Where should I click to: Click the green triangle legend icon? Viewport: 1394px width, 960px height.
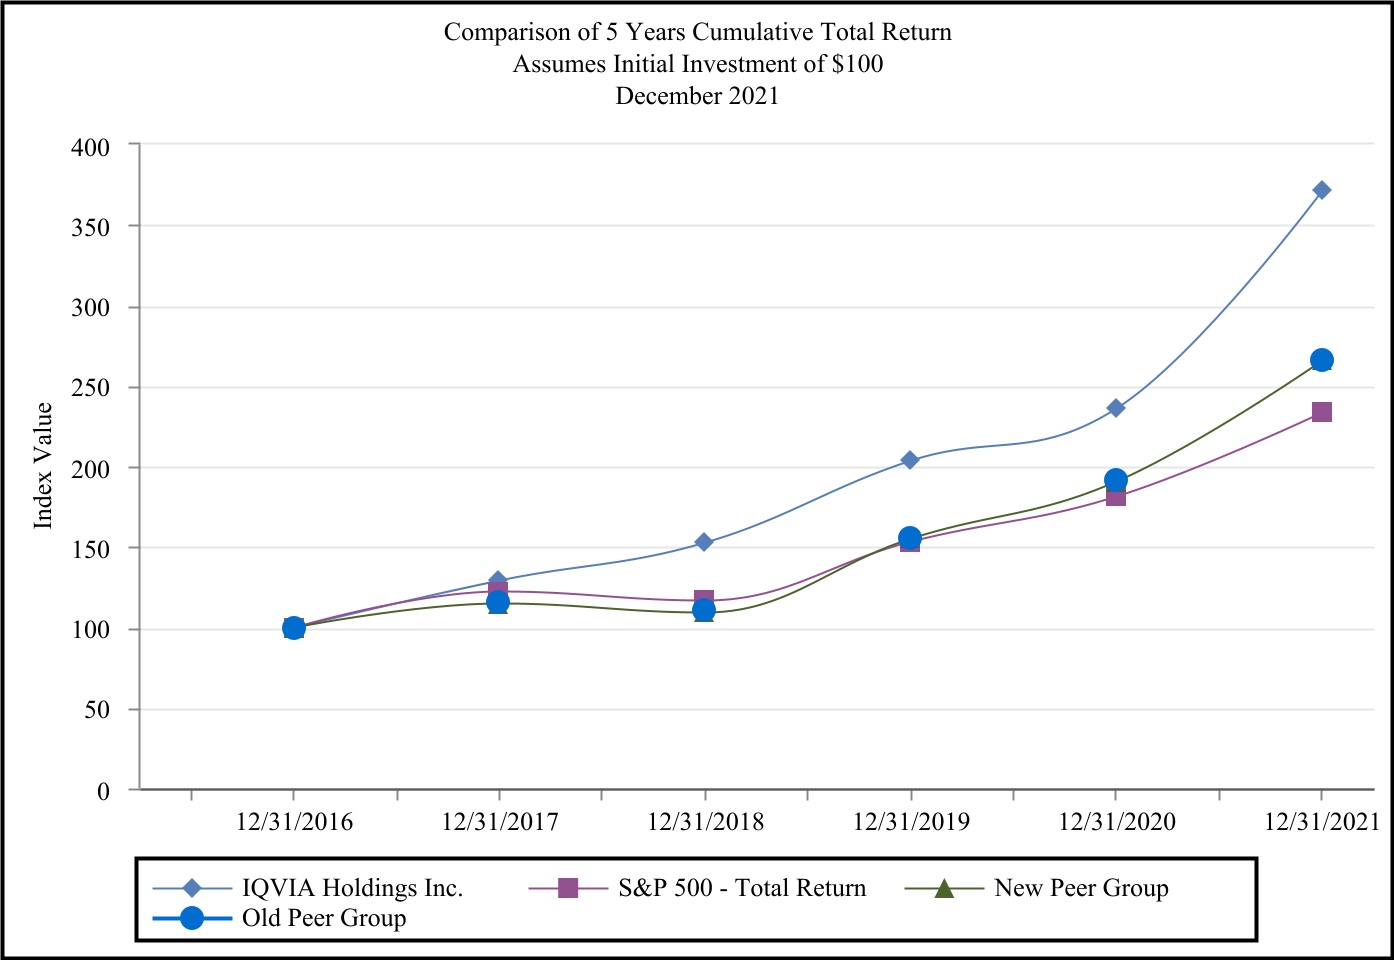click(943, 888)
